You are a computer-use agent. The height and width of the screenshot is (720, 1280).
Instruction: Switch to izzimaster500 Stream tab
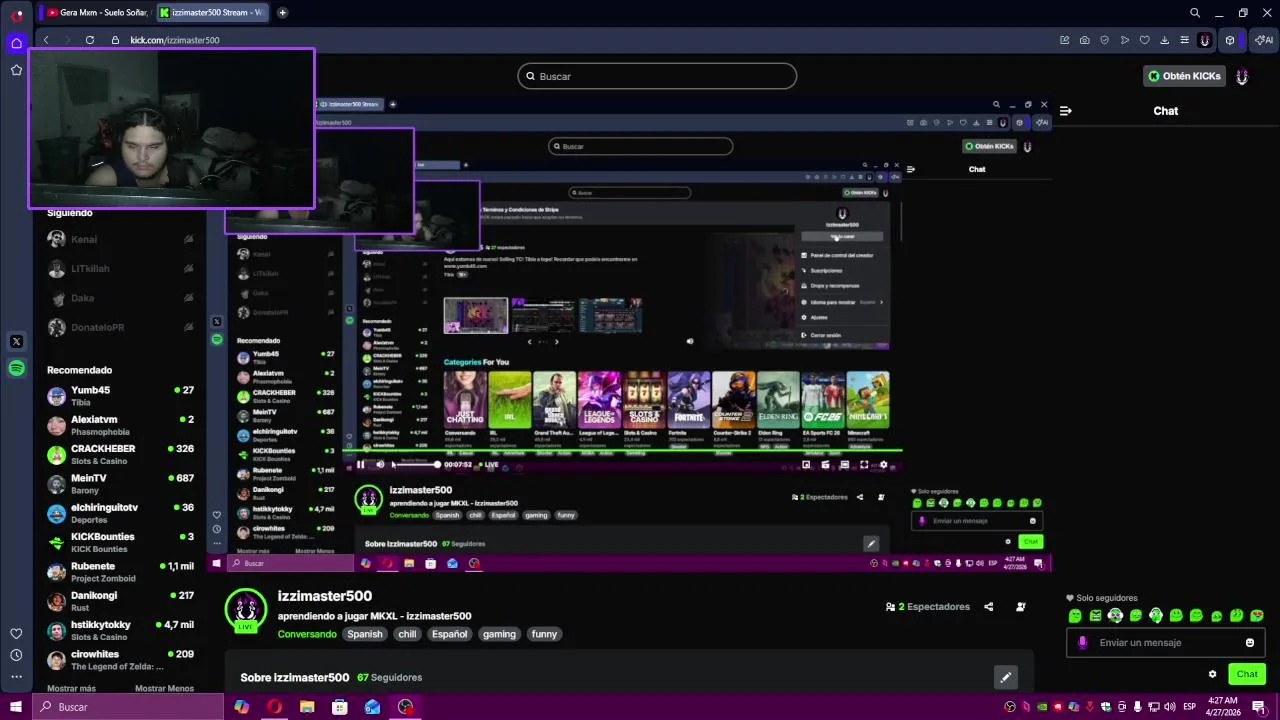coord(212,13)
